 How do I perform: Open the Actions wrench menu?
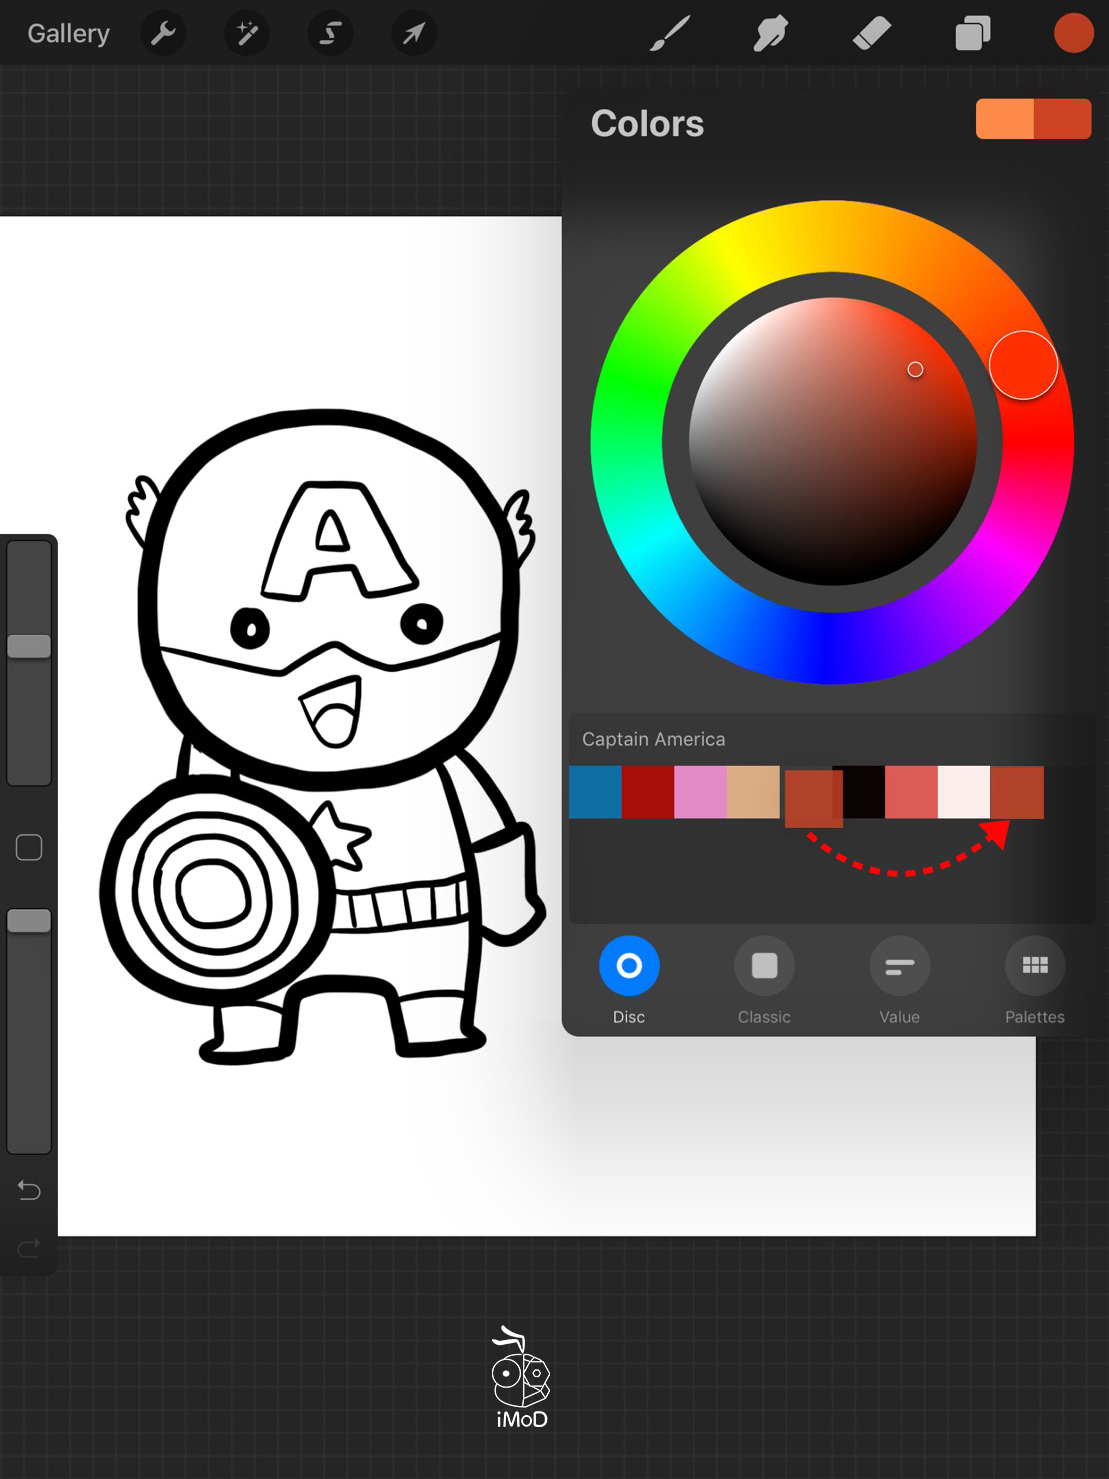163,34
